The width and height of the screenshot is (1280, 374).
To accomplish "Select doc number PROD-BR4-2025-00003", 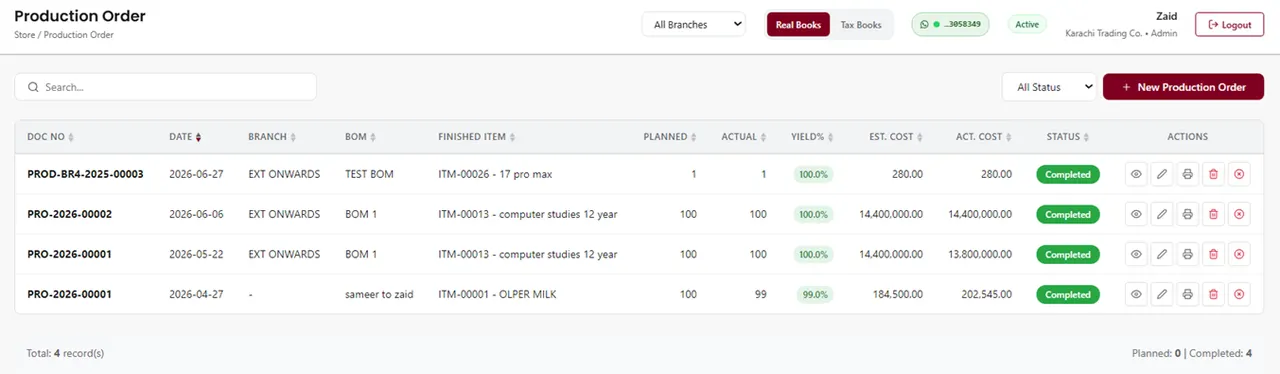I will pos(85,174).
